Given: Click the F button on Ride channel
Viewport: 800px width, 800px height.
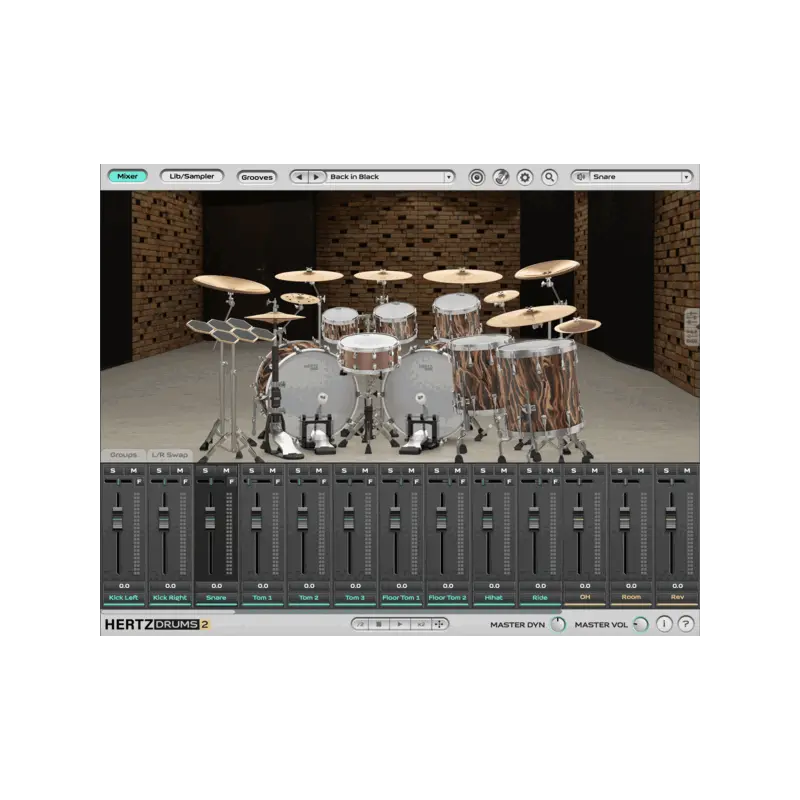Looking at the screenshot, I should (556, 482).
